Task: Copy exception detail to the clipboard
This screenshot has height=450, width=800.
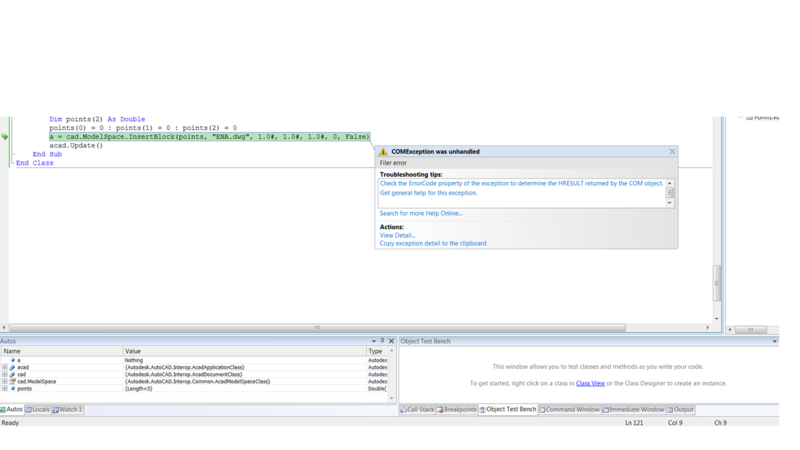Action: pos(433,243)
